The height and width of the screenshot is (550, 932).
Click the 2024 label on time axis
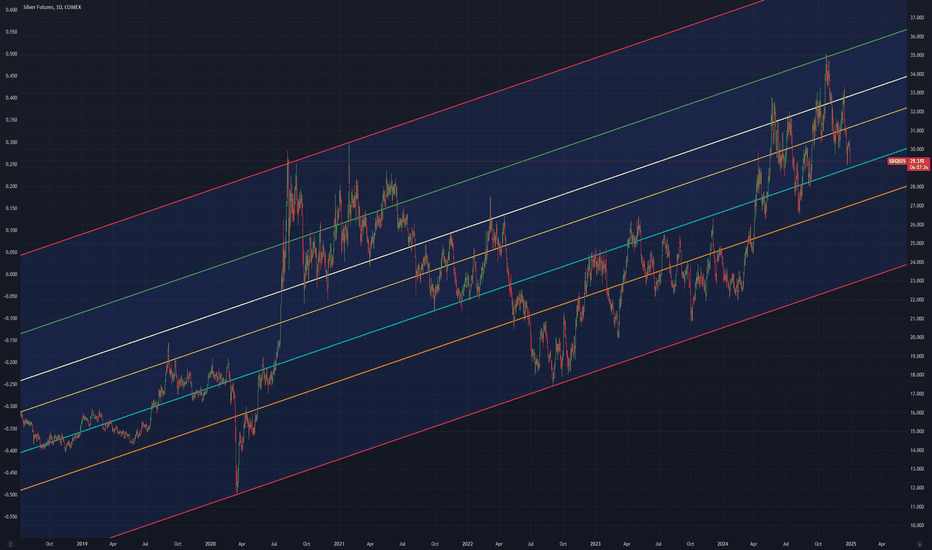(x=723, y=543)
